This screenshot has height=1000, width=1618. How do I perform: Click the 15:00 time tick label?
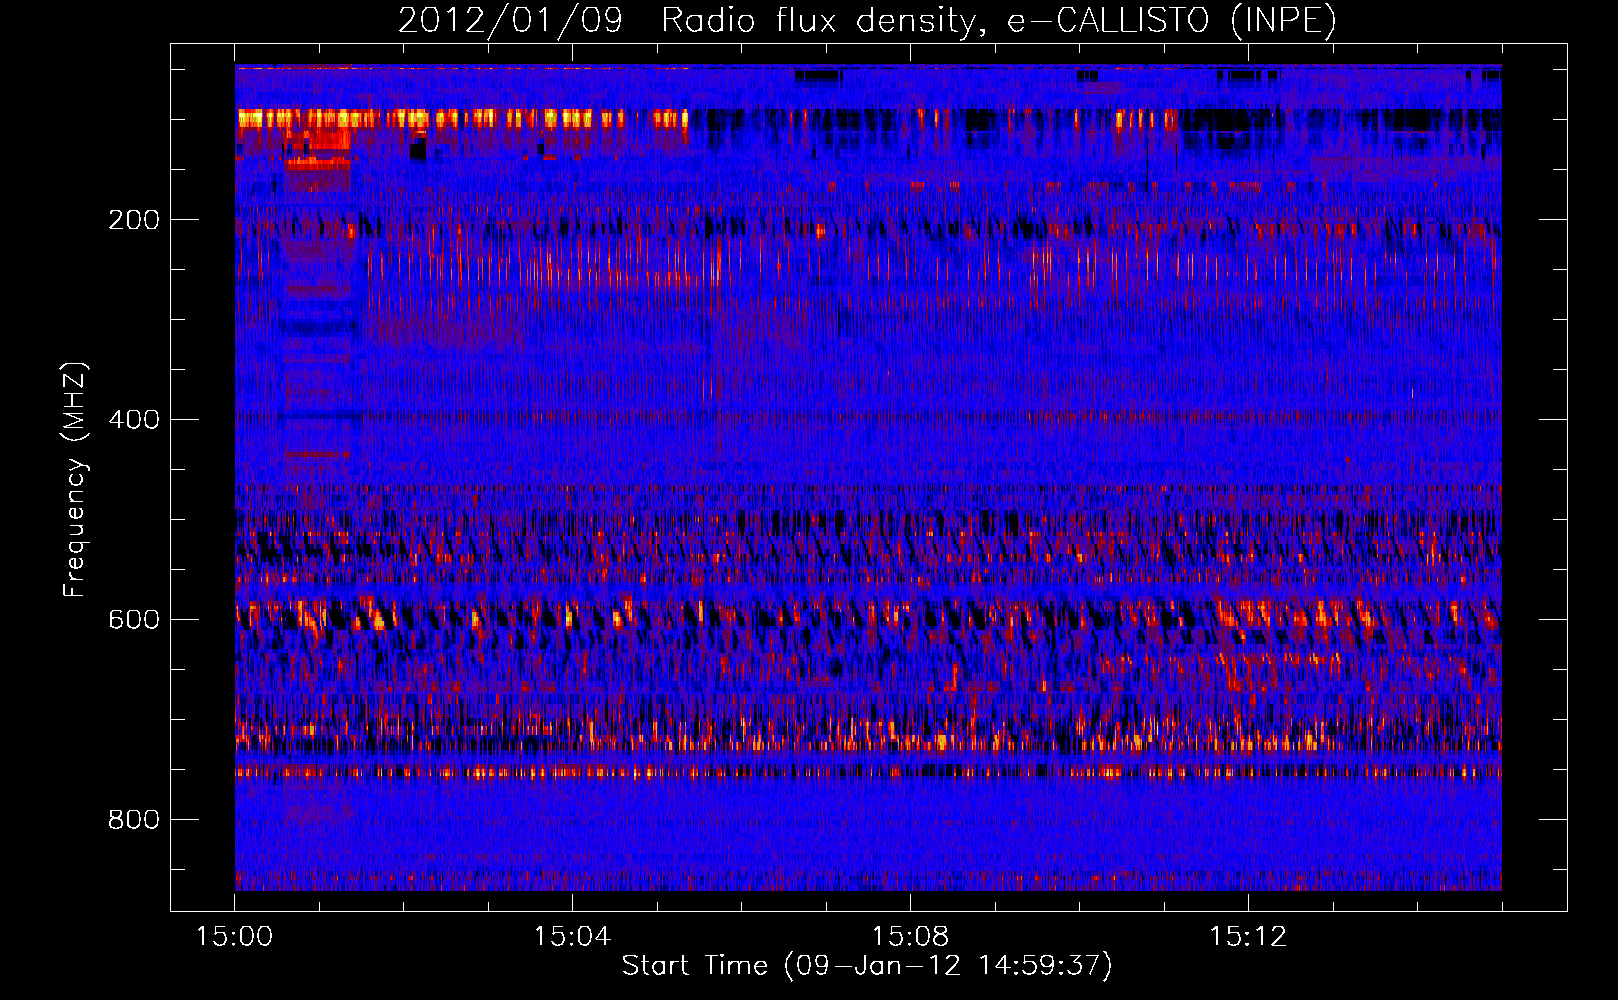click(235, 937)
